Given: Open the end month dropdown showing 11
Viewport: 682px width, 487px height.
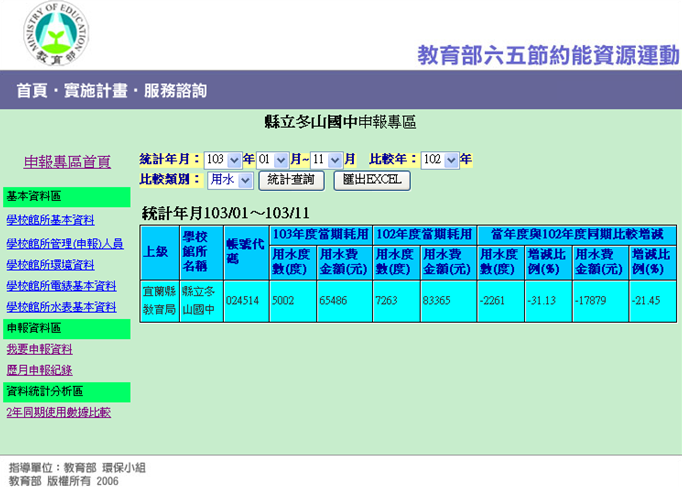Looking at the screenshot, I should [326, 160].
